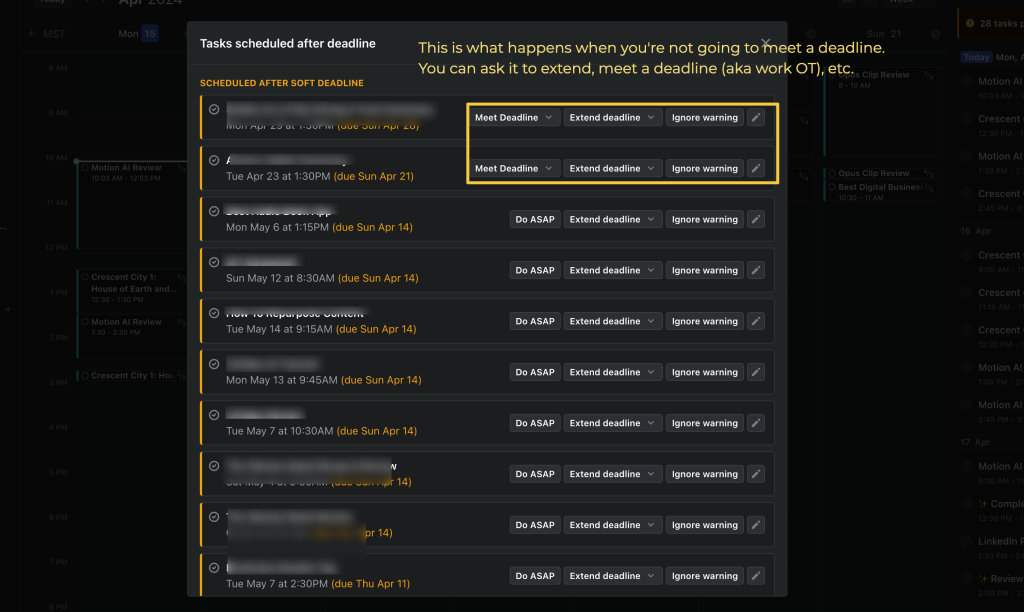Open the edit pencil for Sun May 12 task
Image resolution: width=1024 pixels, height=612 pixels.
point(756,270)
